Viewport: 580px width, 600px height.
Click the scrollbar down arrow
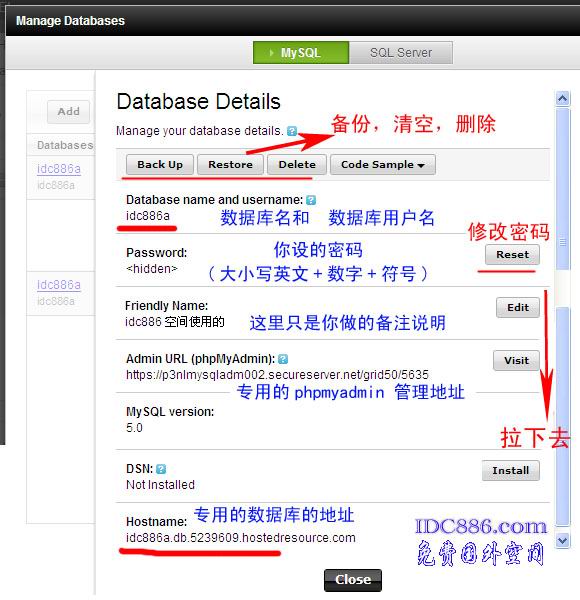click(x=562, y=541)
